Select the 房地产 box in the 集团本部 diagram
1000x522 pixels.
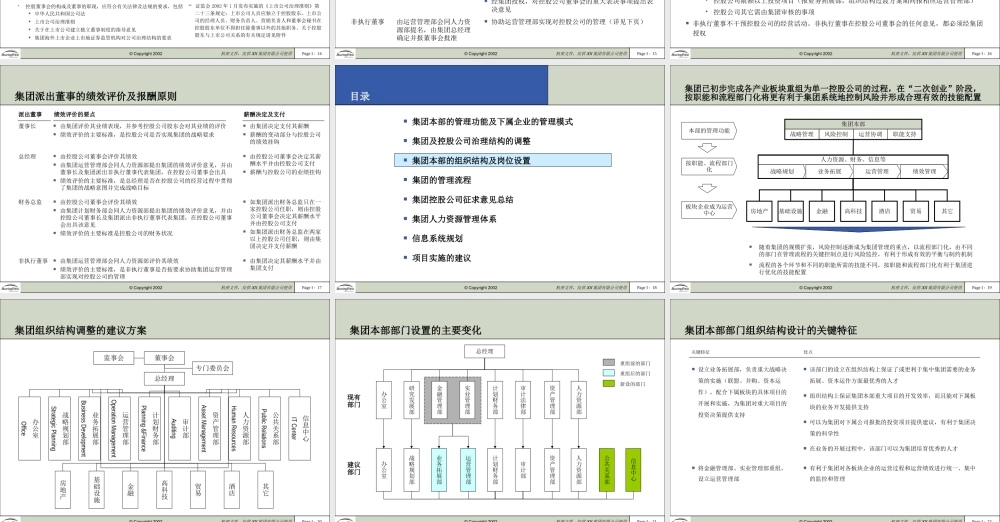[759, 211]
